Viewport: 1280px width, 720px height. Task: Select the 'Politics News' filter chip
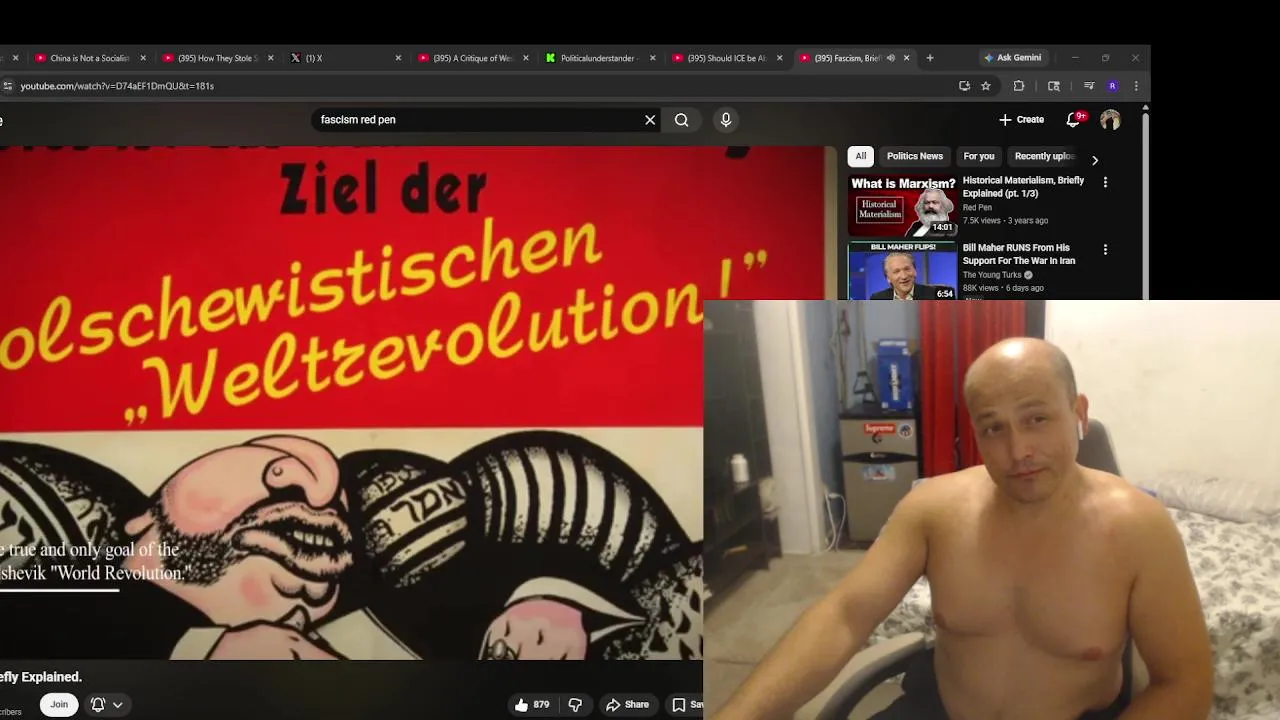[x=915, y=156]
